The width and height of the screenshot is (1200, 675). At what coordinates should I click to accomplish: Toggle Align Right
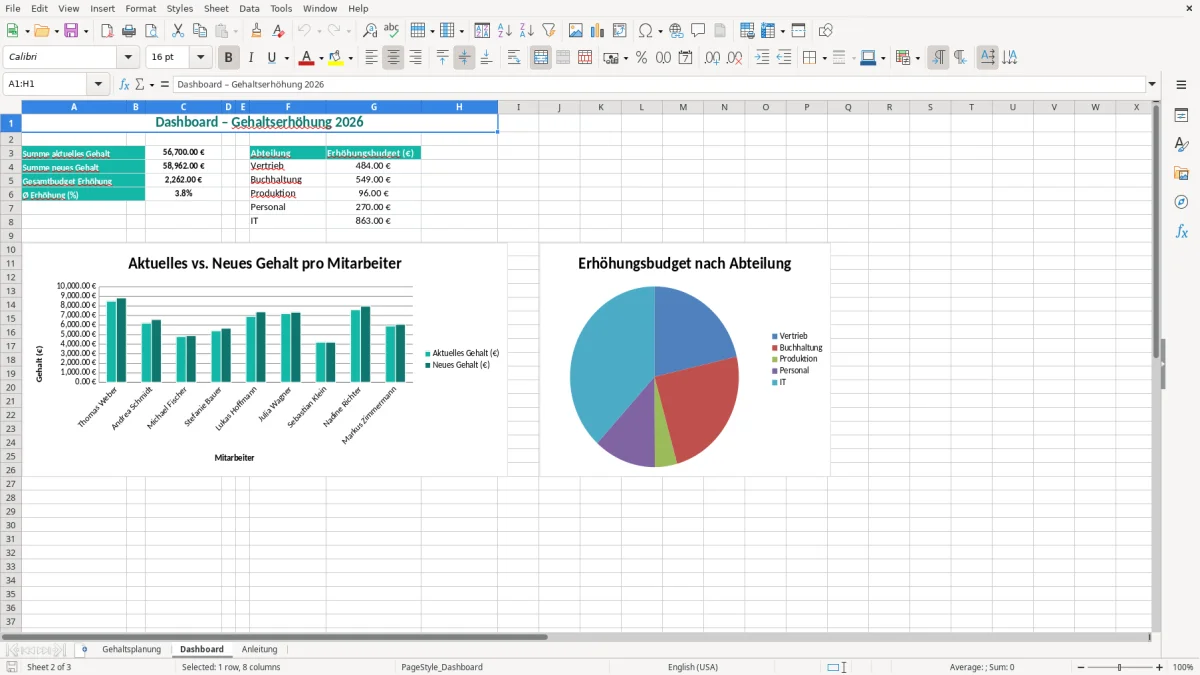pyautogui.click(x=415, y=58)
